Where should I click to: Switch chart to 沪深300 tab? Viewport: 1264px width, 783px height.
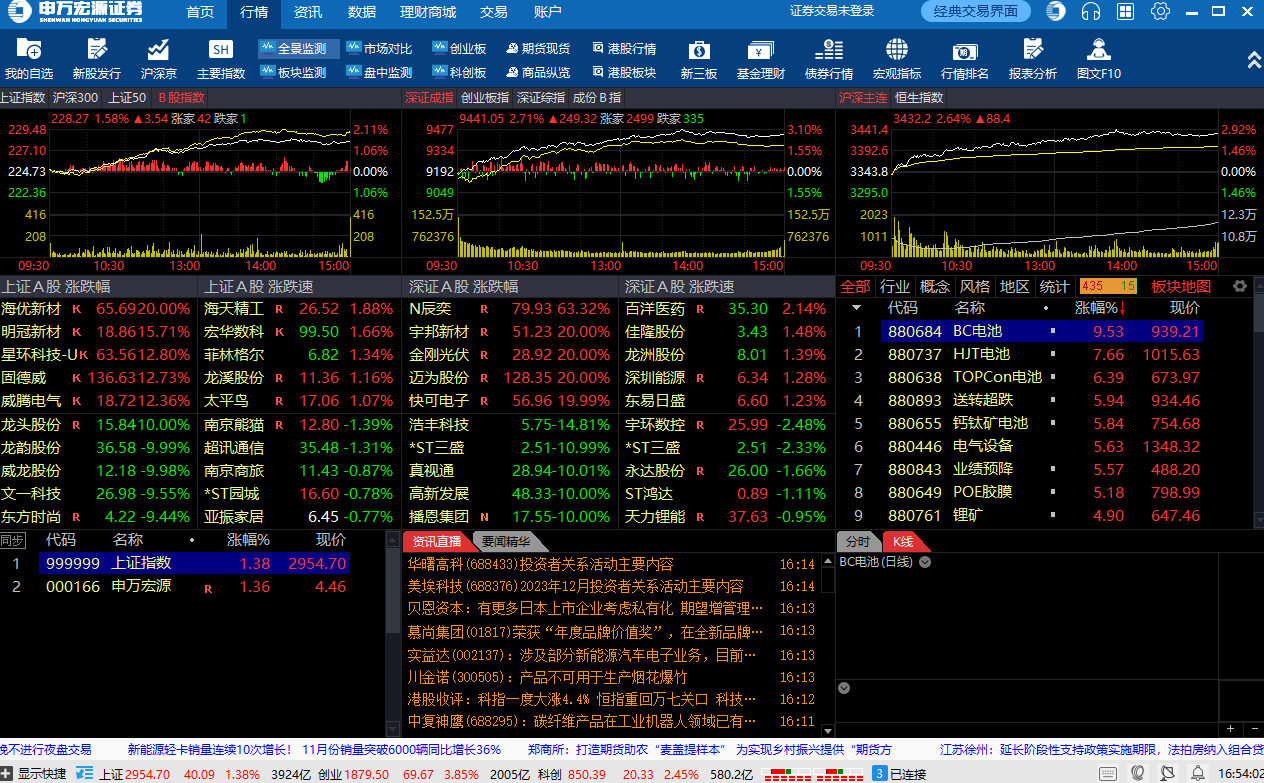[x=75, y=97]
